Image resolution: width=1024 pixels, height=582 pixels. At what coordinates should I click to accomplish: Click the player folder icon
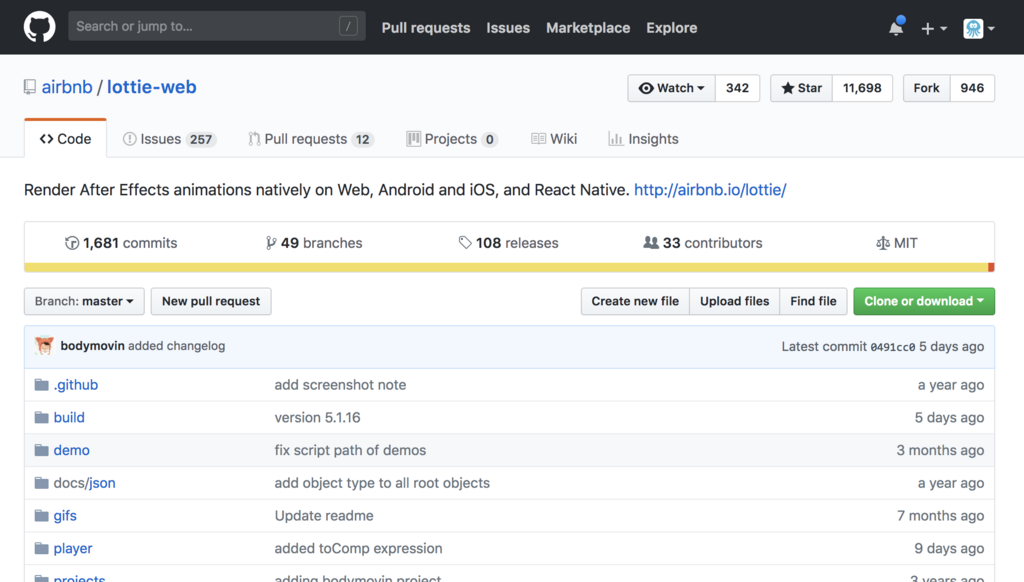pyautogui.click(x=41, y=547)
